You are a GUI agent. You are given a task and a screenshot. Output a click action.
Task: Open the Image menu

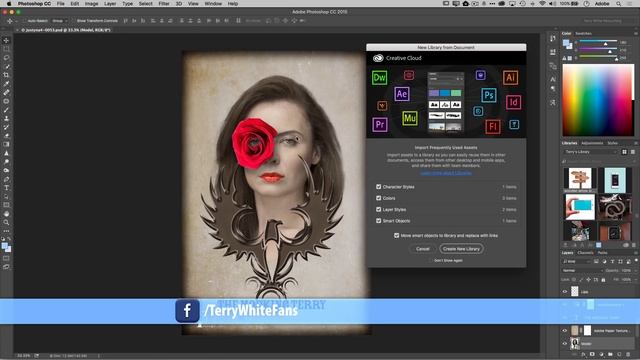coord(91,4)
